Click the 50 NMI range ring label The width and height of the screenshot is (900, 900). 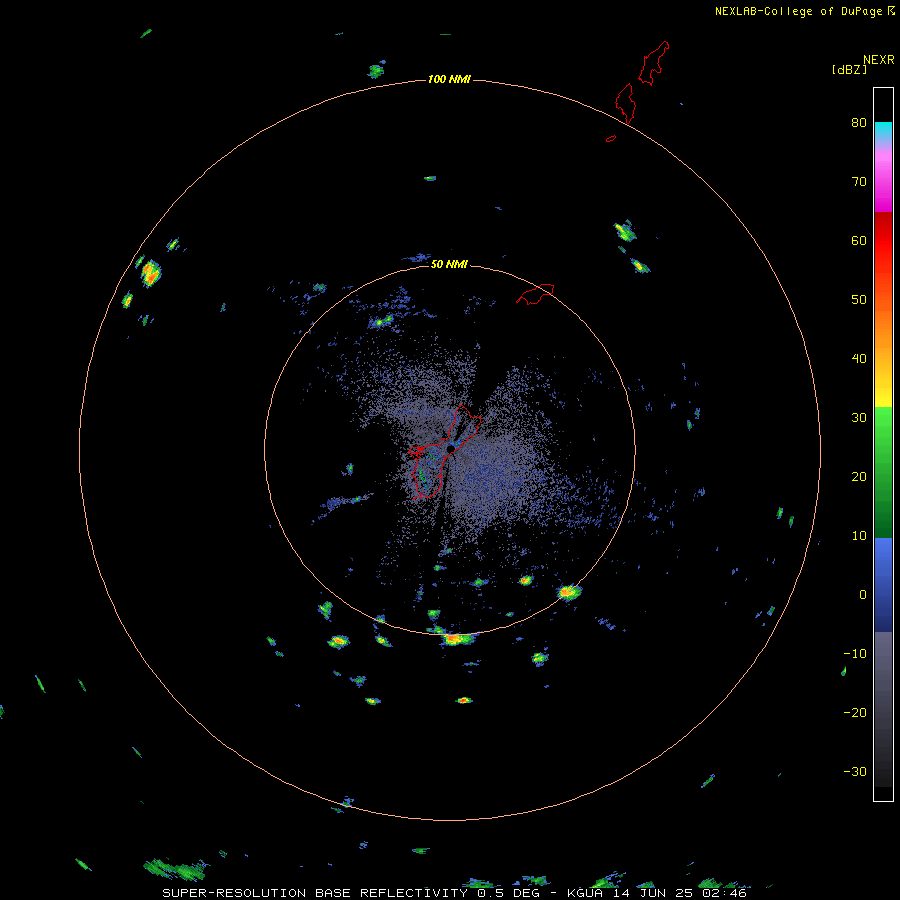click(449, 264)
